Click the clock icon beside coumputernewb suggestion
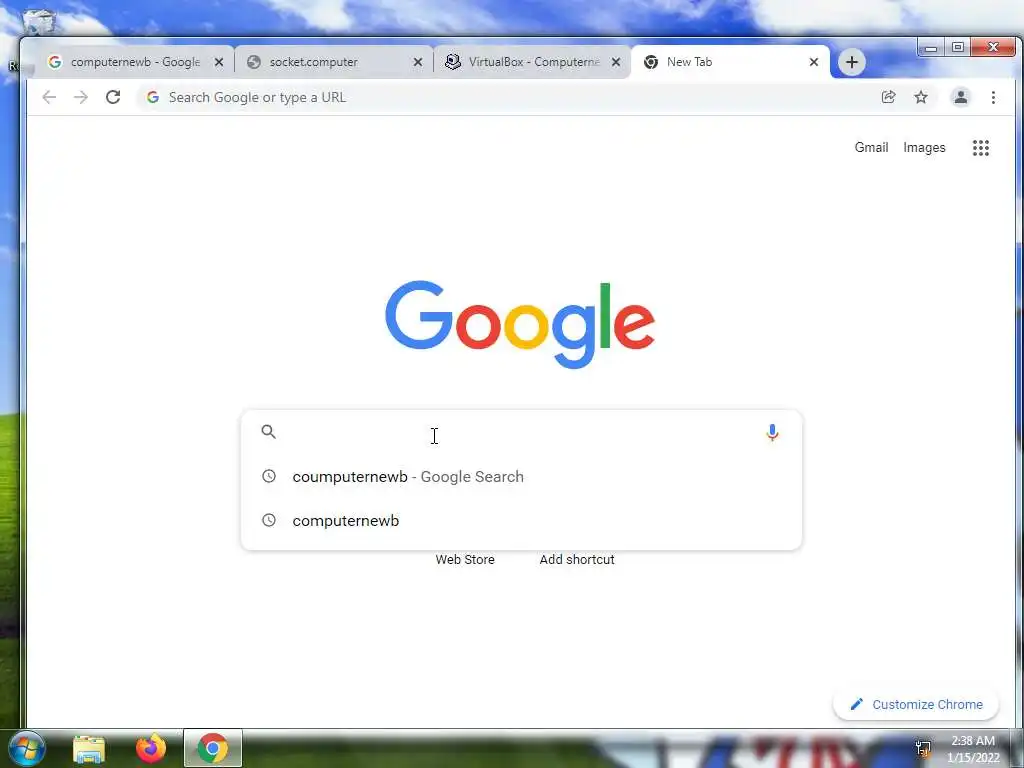 [x=268, y=476]
